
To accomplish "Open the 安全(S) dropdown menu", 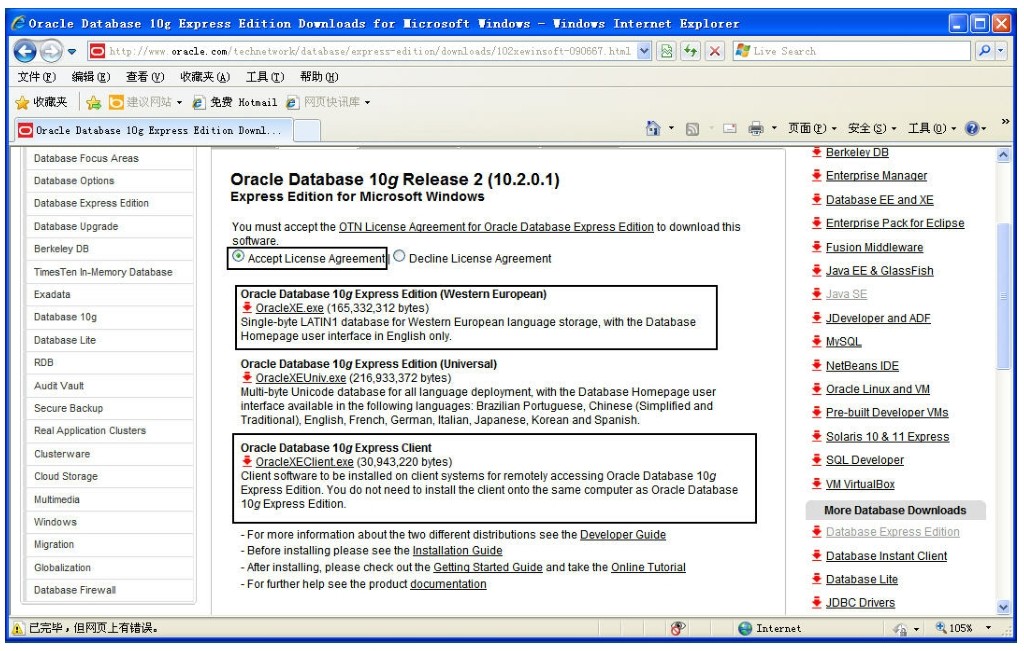I will (871, 129).
